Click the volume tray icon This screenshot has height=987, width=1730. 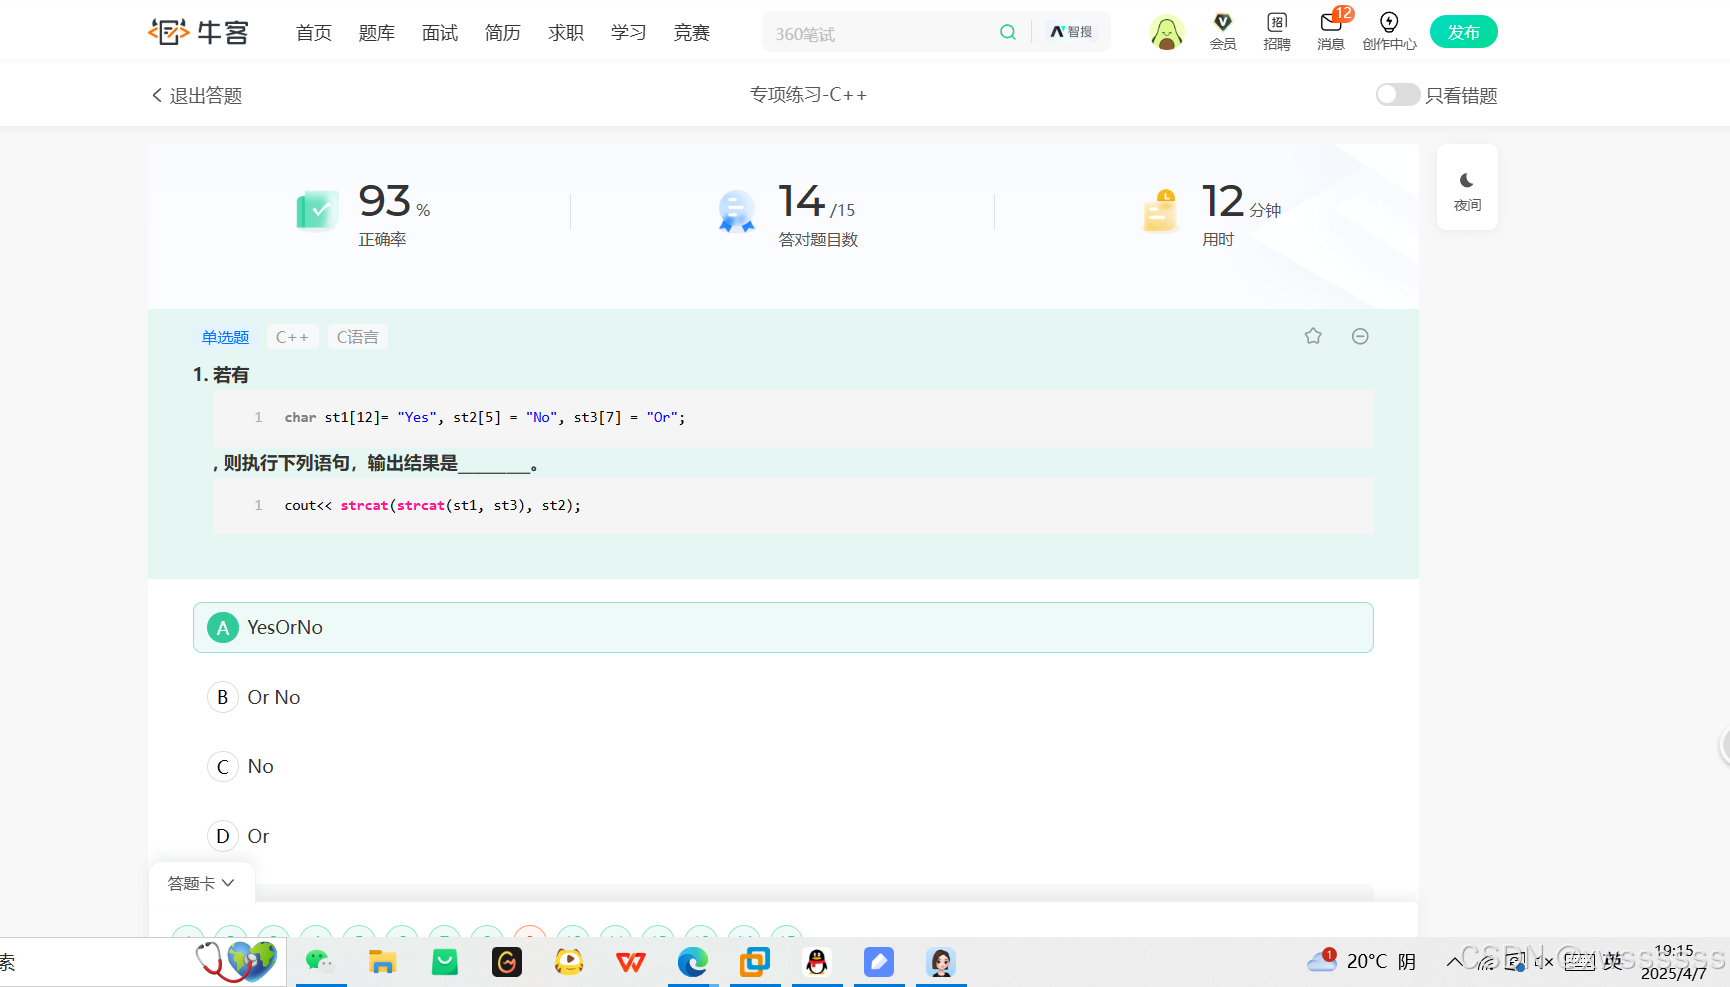click(1544, 962)
